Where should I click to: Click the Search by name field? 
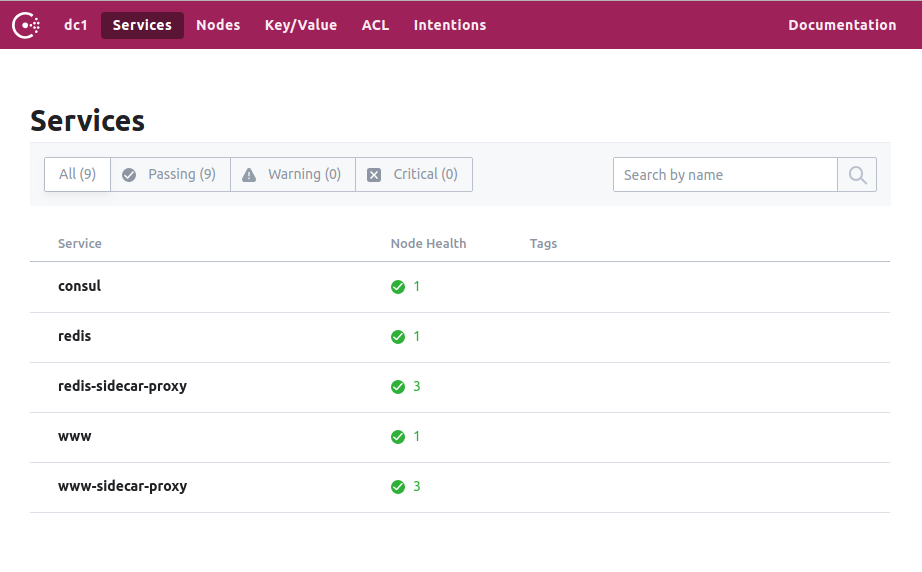725,175
